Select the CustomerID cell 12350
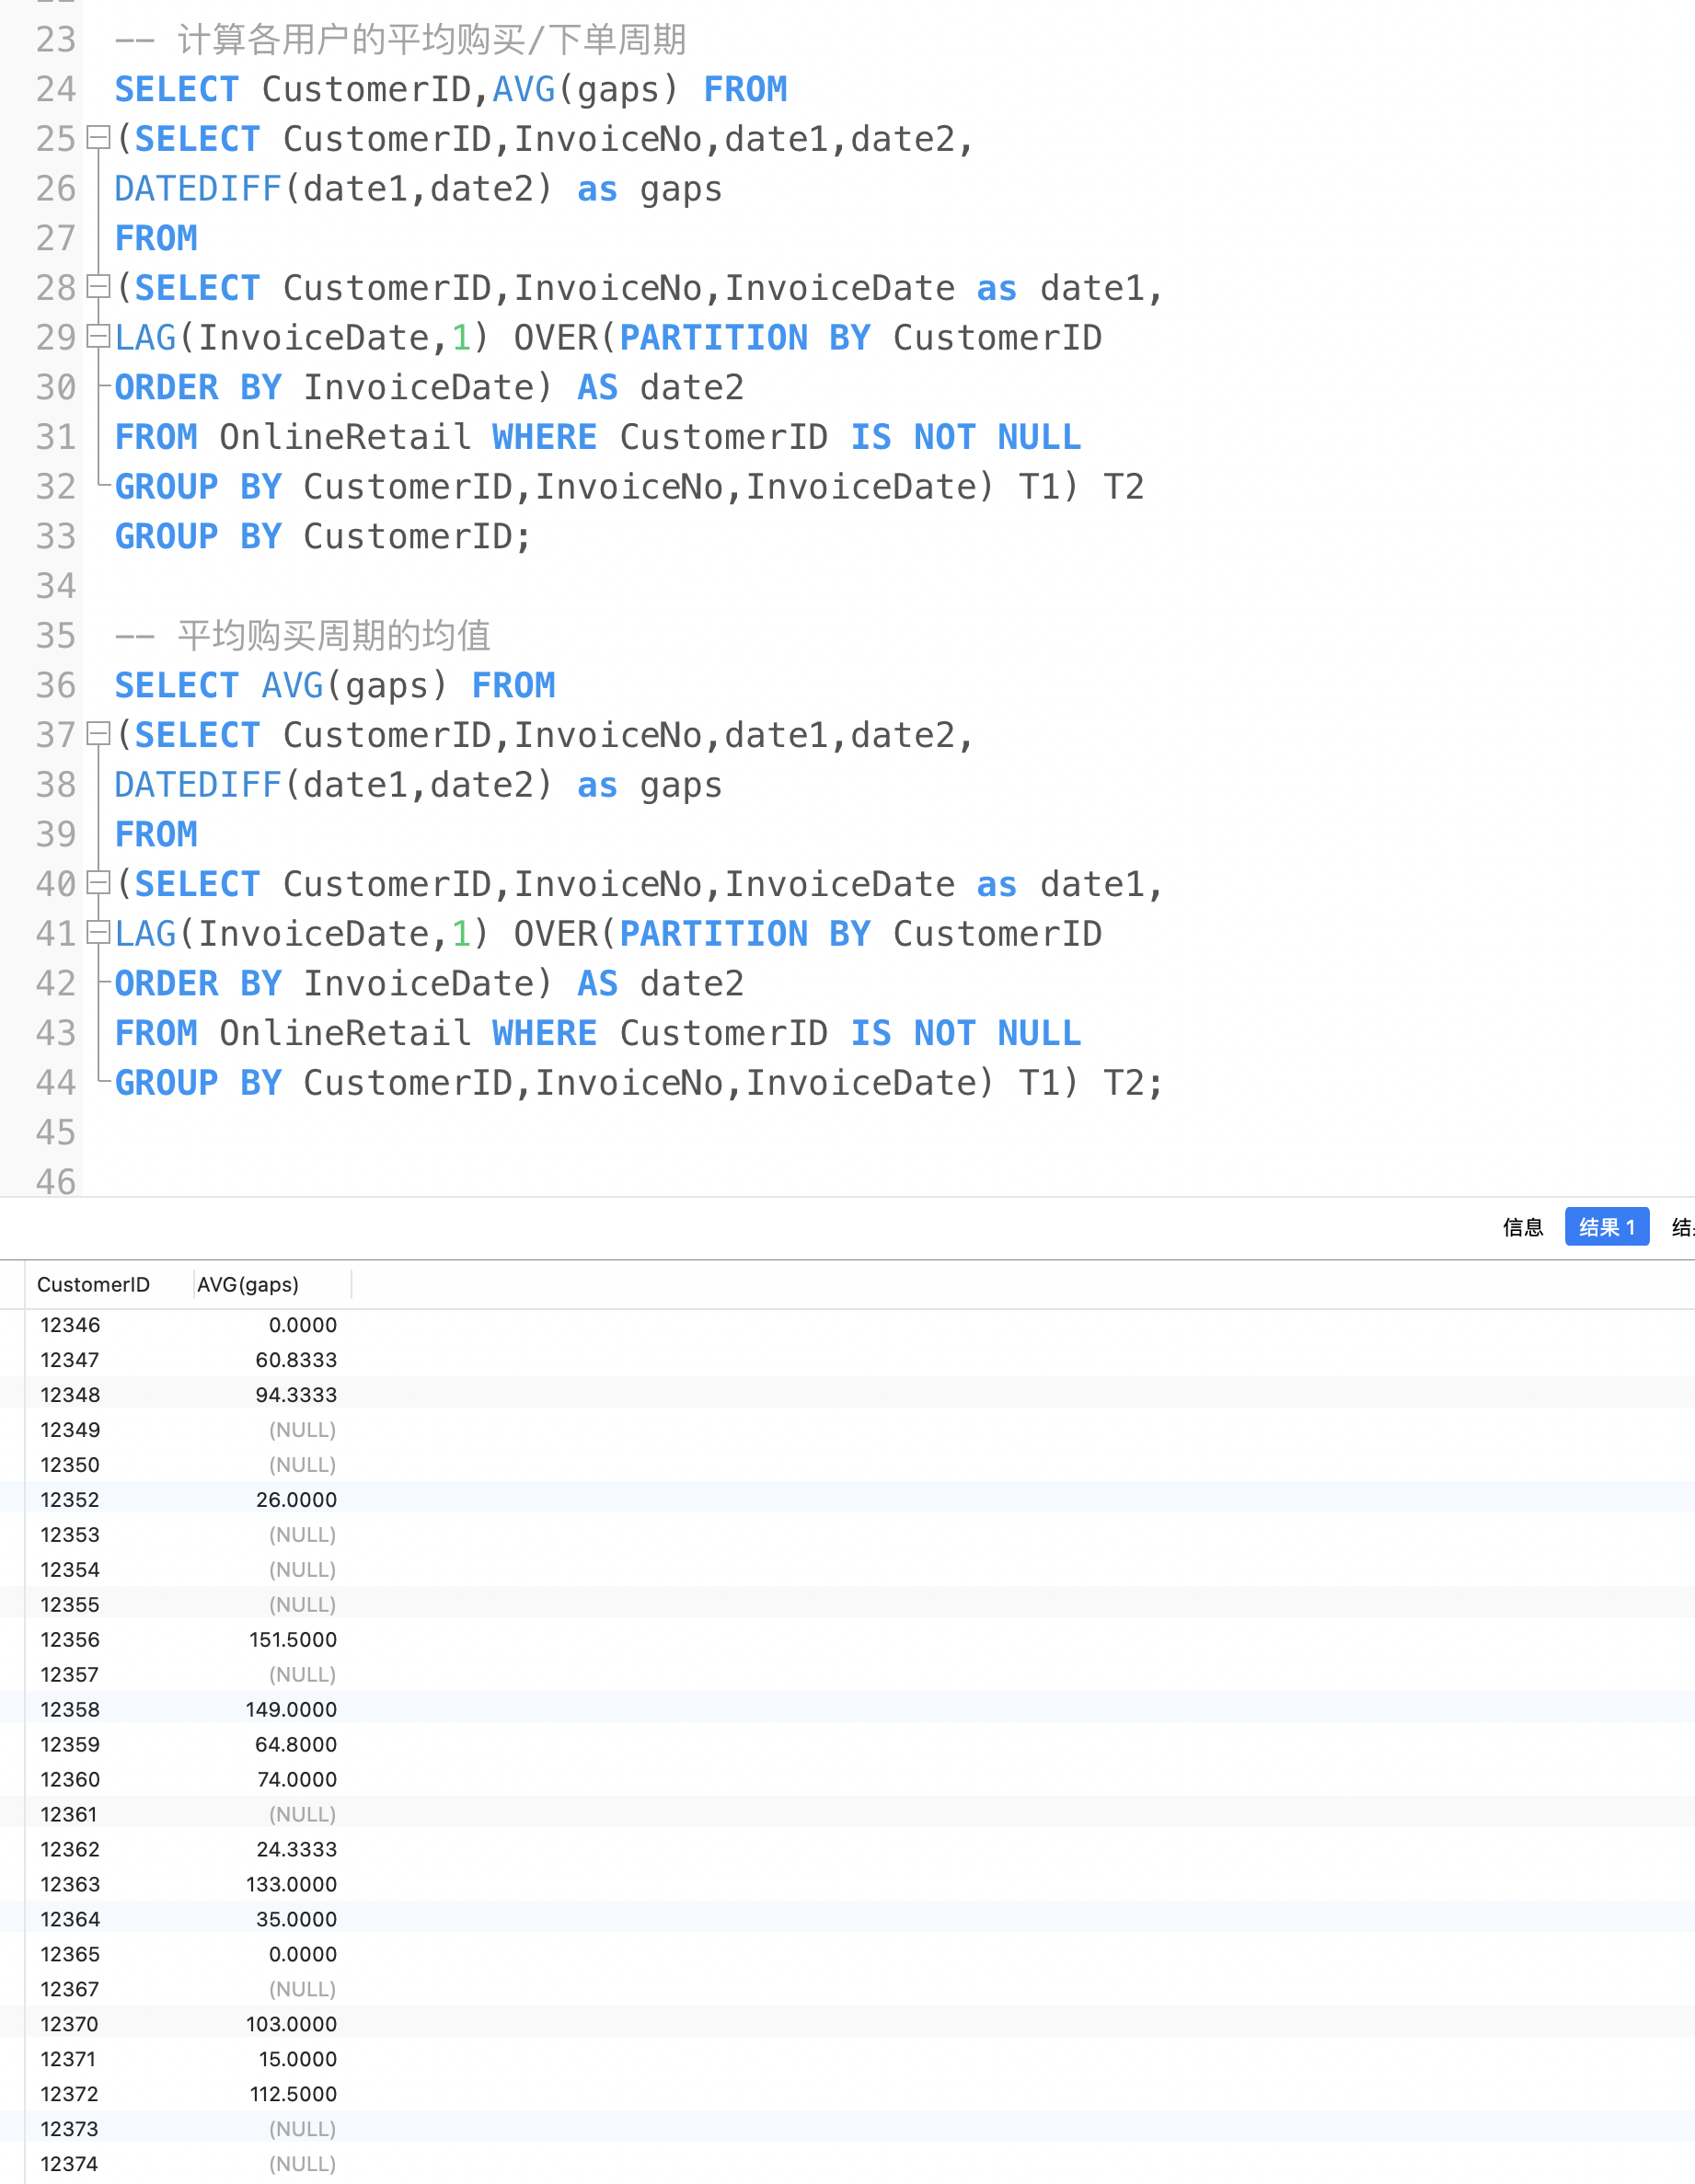 pos(70,1465)
